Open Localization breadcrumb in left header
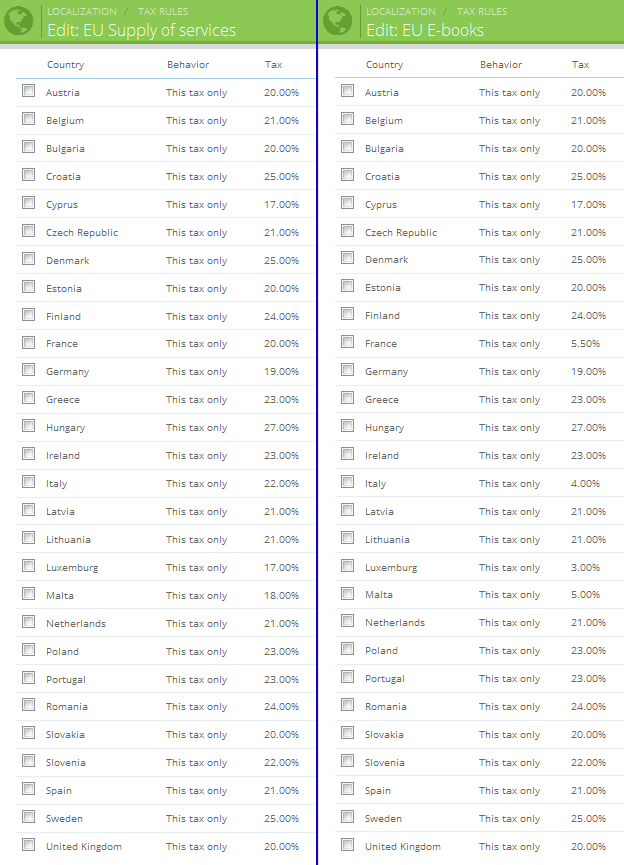Screen dimensions: 624x865 [82, 12]
